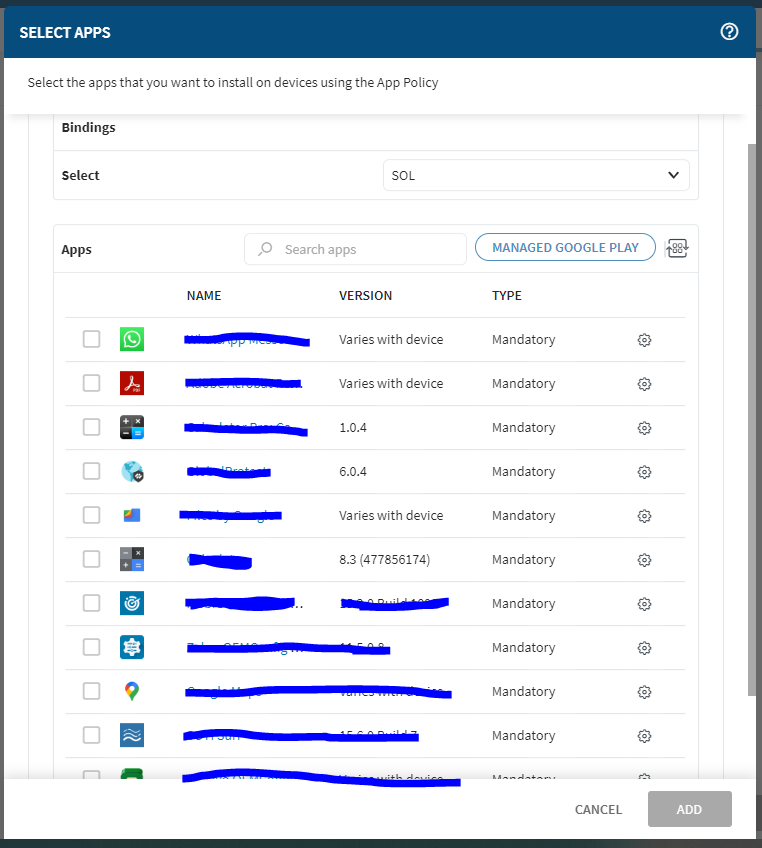Check the box beside Google Maps
Viewport: 762px width, 848px height.
(x=92, y=691)
